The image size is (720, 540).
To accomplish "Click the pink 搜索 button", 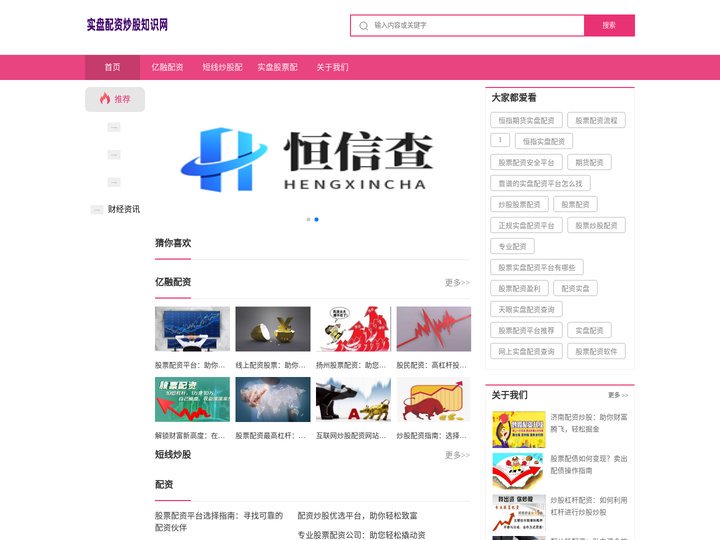I will coord(609,25).
